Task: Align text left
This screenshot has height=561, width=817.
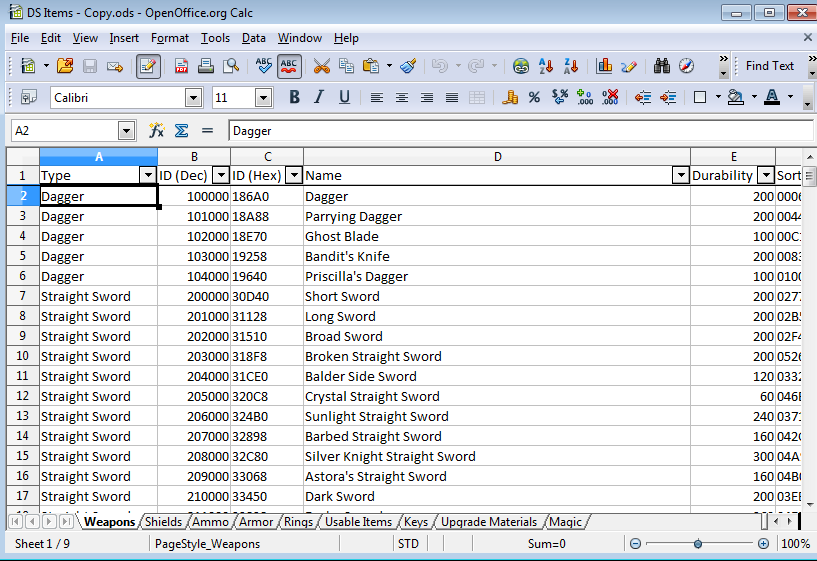Action: [376, 97]
